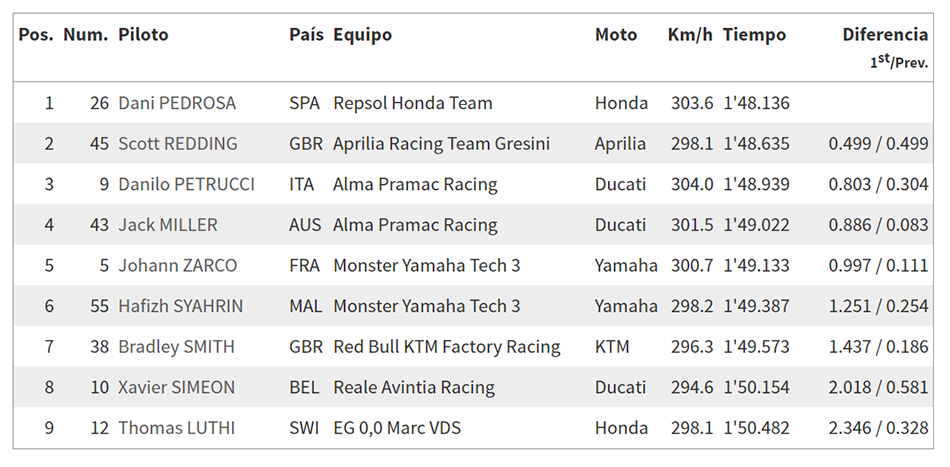Click the Piloto column header

pos(144,35)
